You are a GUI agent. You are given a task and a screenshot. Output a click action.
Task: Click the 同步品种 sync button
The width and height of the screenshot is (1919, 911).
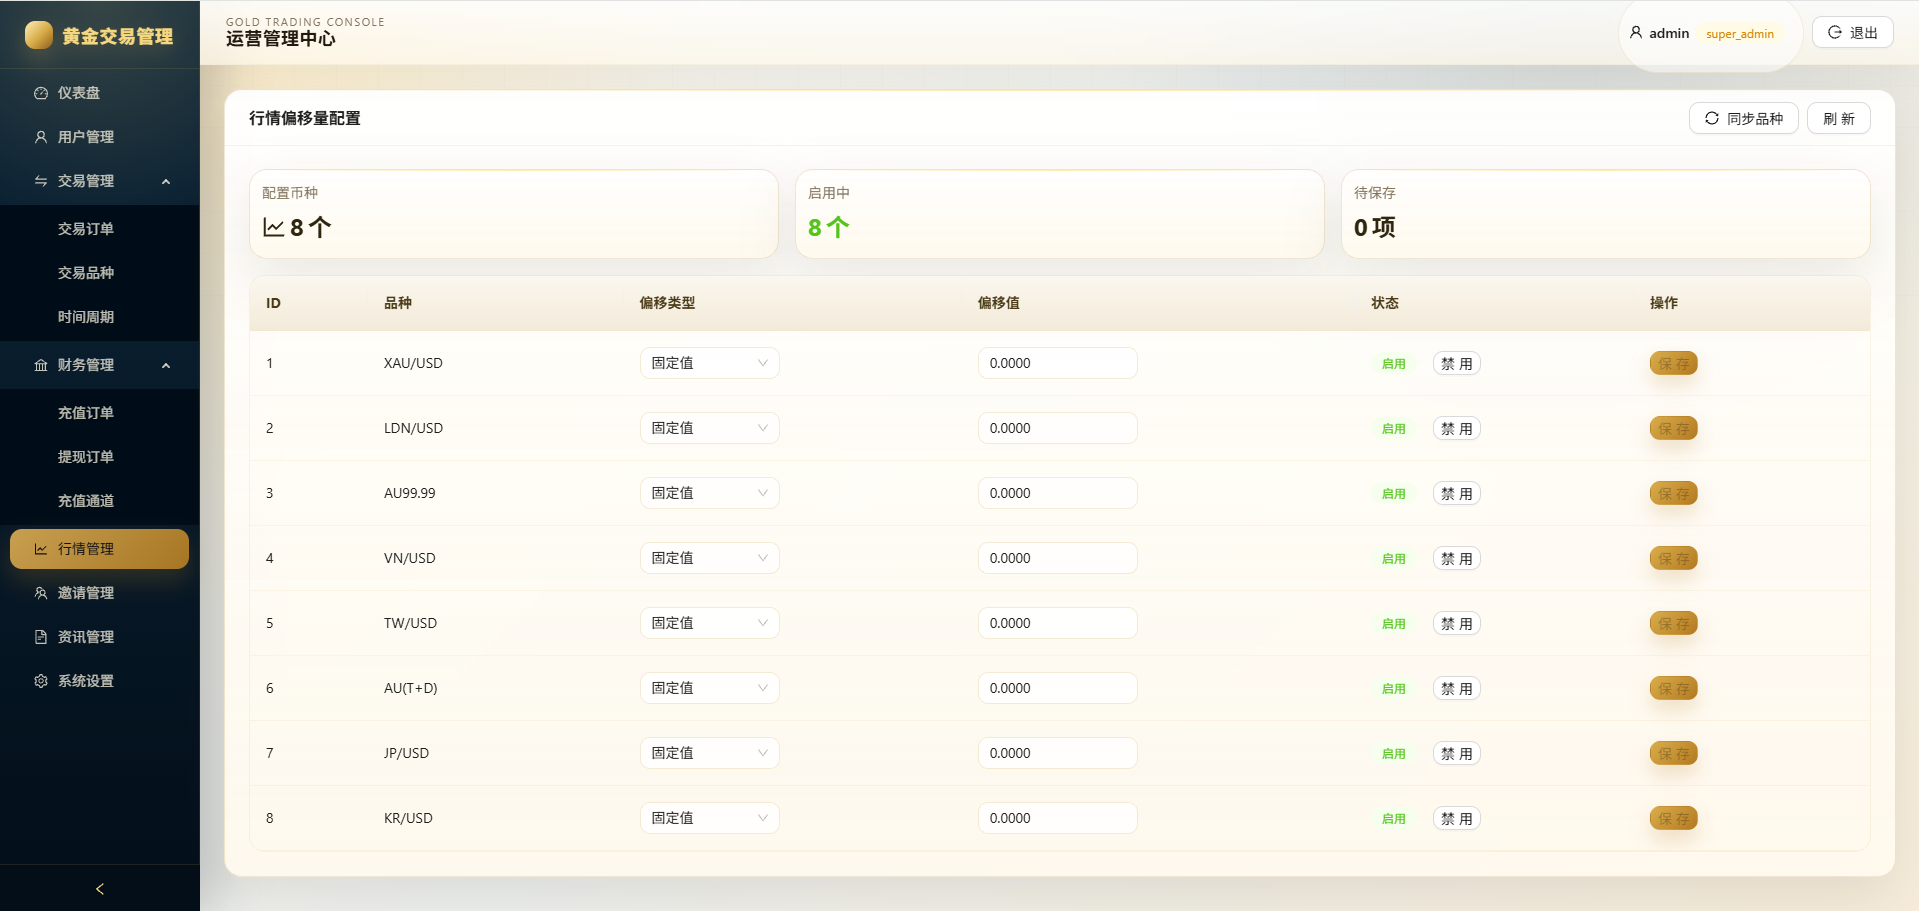[x=1744, y=118]
